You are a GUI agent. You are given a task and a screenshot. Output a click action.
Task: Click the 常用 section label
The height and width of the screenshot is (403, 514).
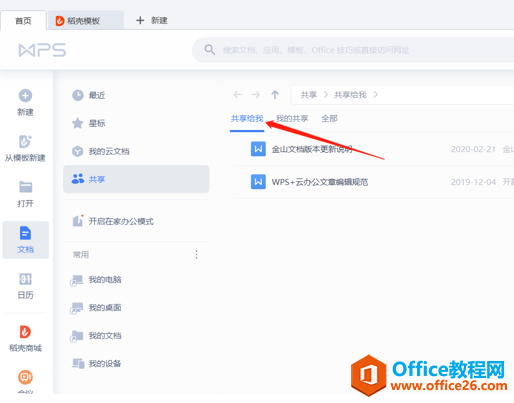81,255
